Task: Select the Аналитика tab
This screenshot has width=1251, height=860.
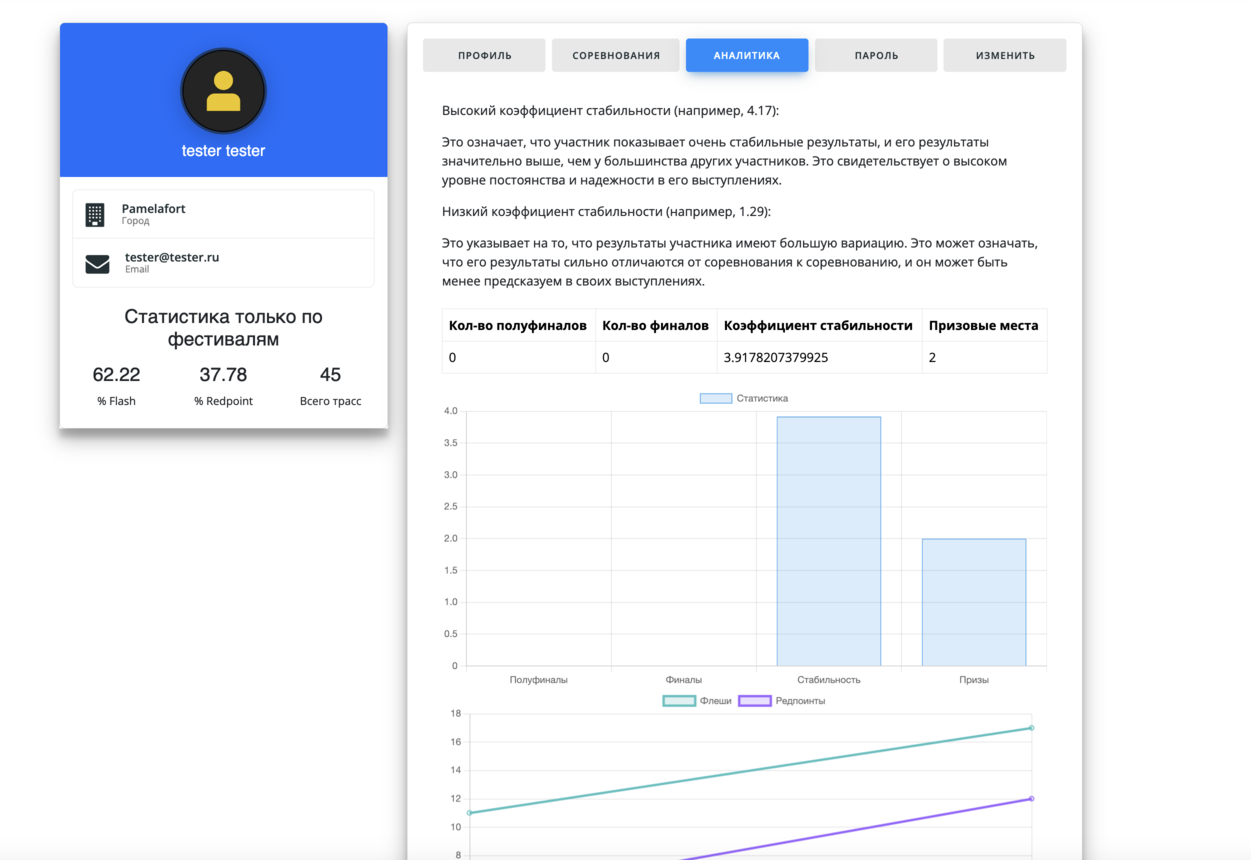Action: [x=746, y=56]
